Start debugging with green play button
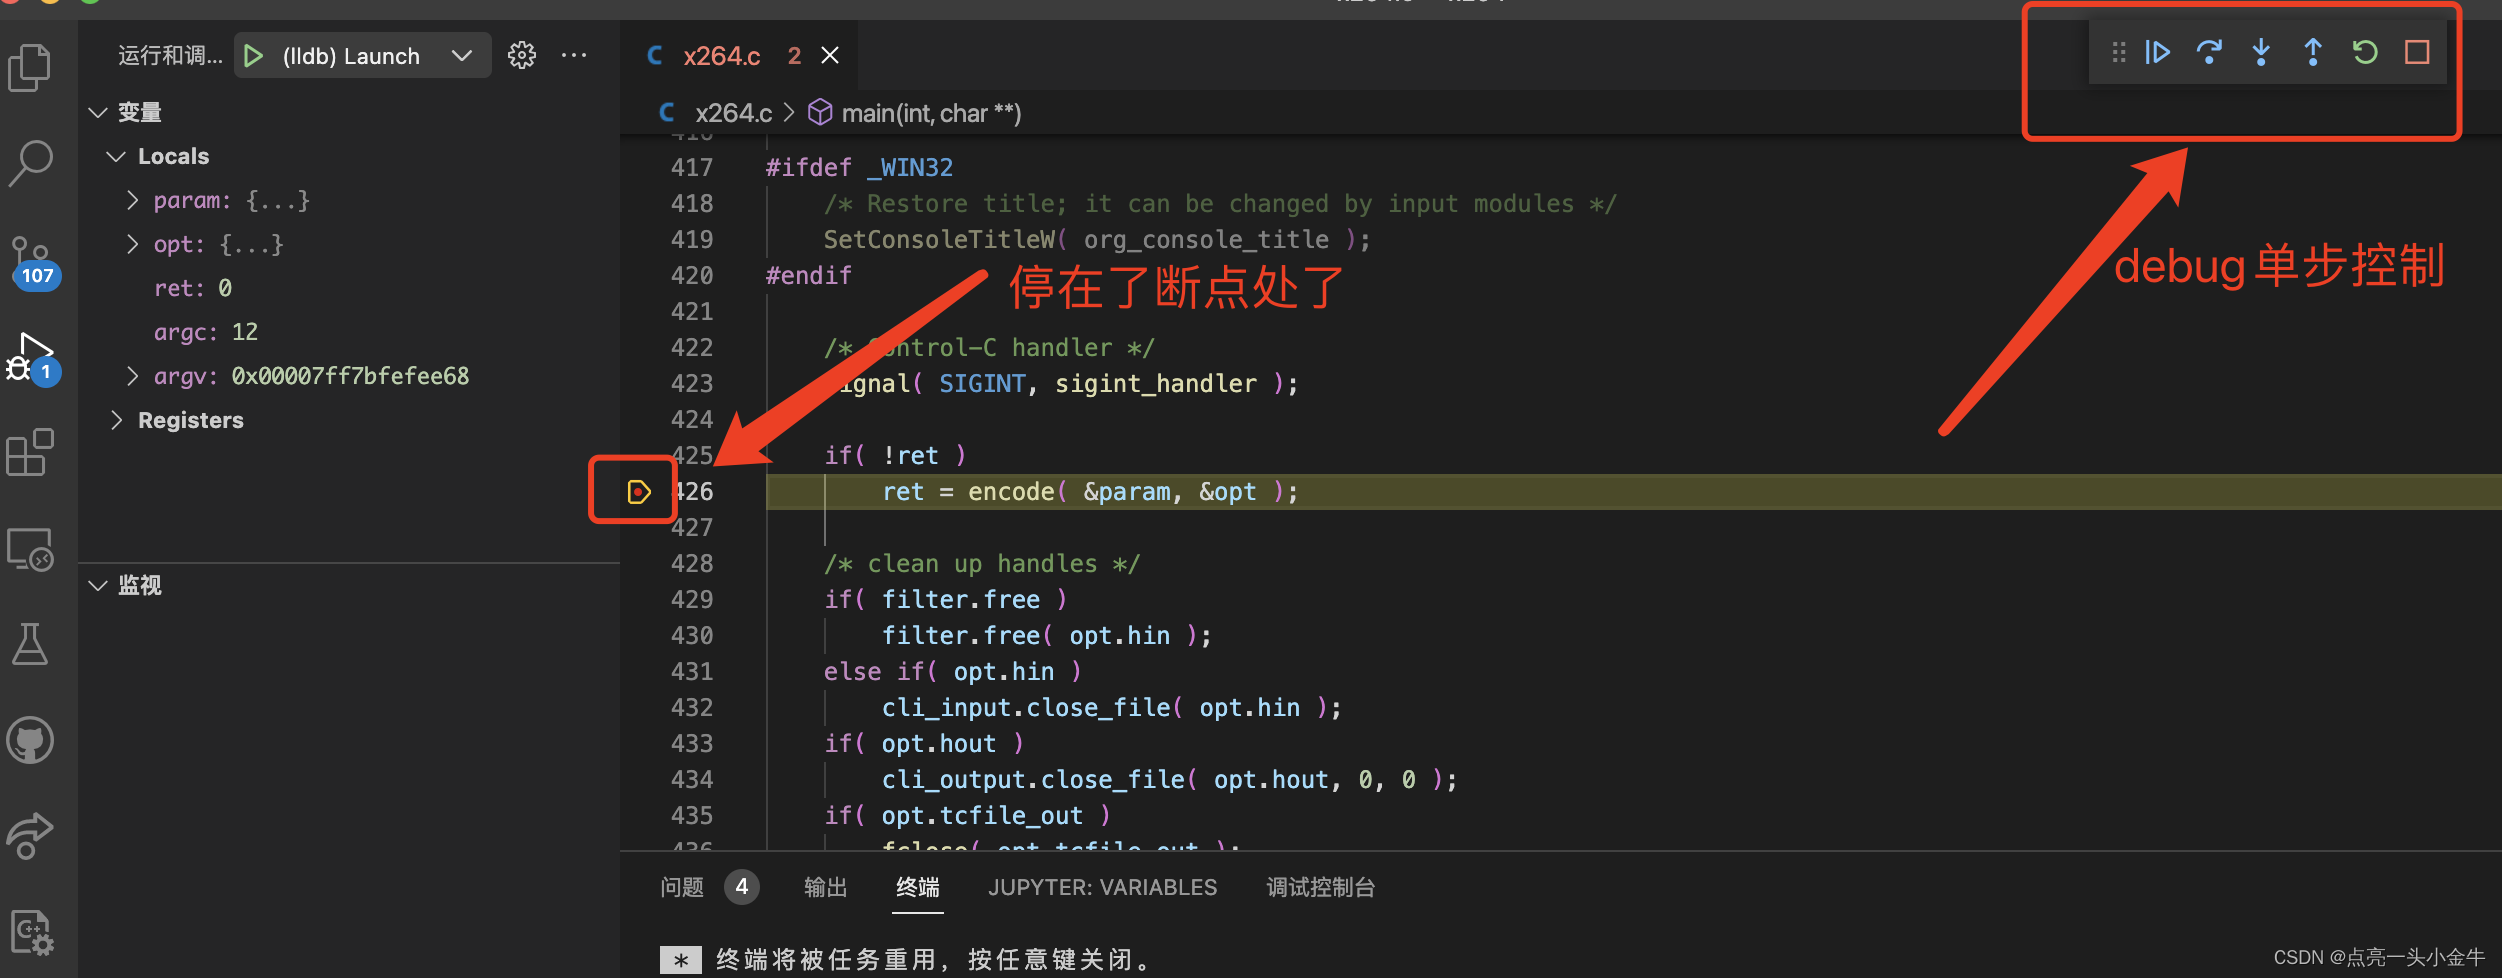 254,56
